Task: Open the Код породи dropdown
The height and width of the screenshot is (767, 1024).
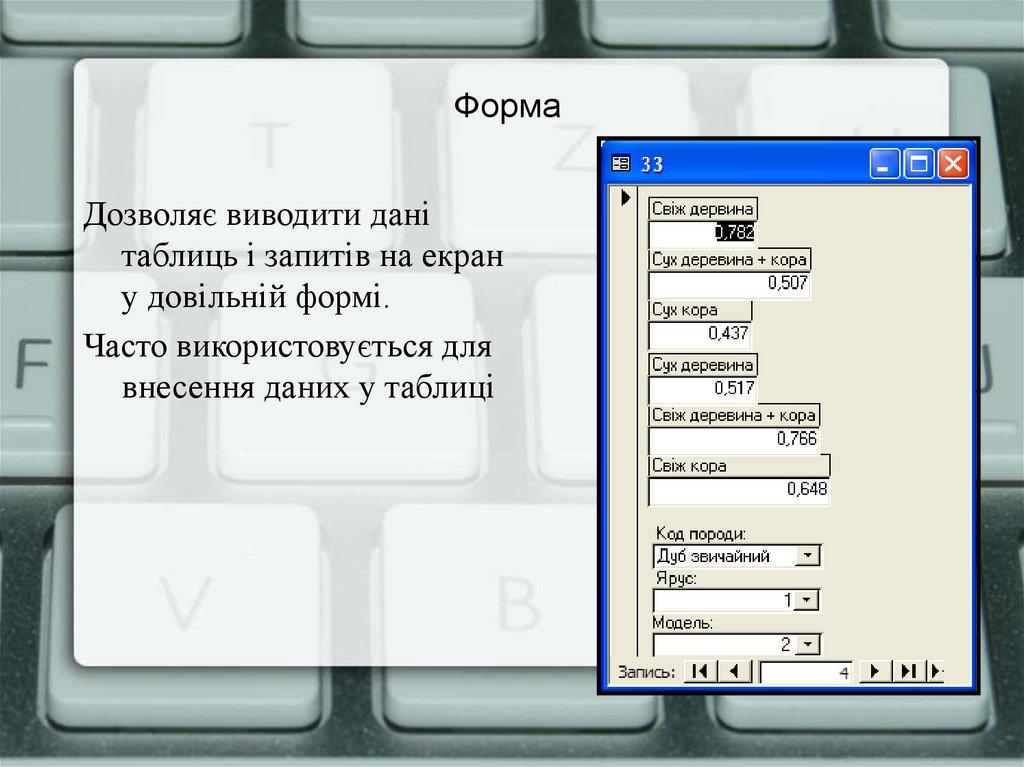Action: click(x=809, y=555)
